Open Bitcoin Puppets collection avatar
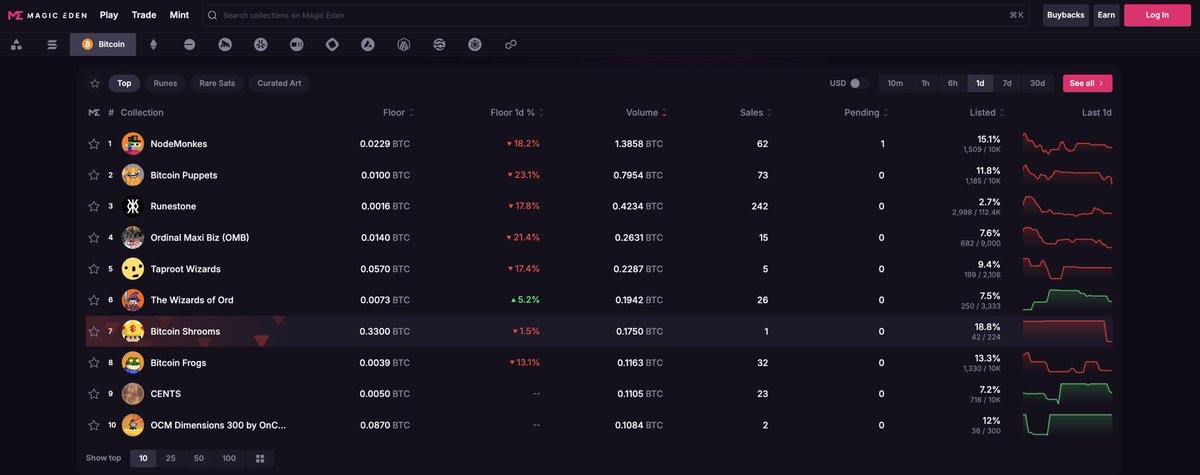This screenshot has width=1200, height=475. [133, 175]
